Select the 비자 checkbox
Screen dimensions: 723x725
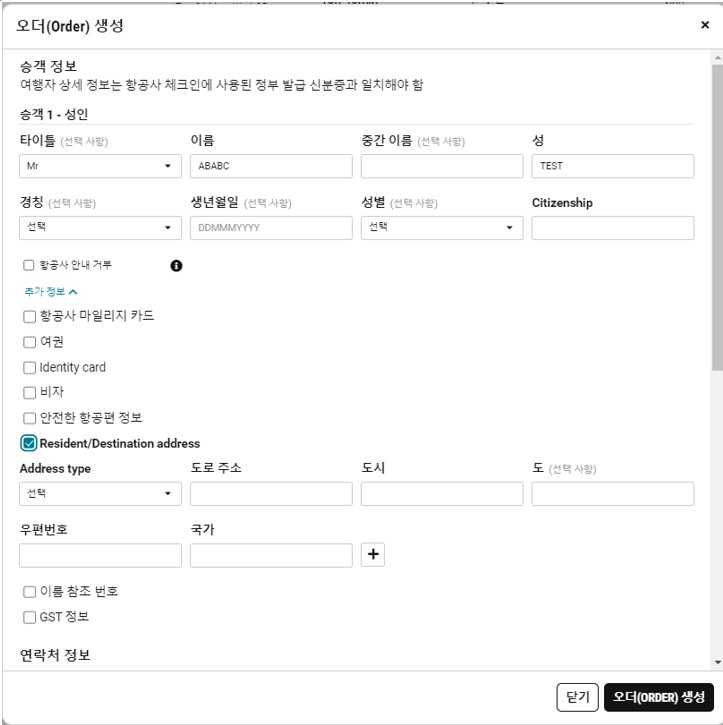click(x=29, y=393)
